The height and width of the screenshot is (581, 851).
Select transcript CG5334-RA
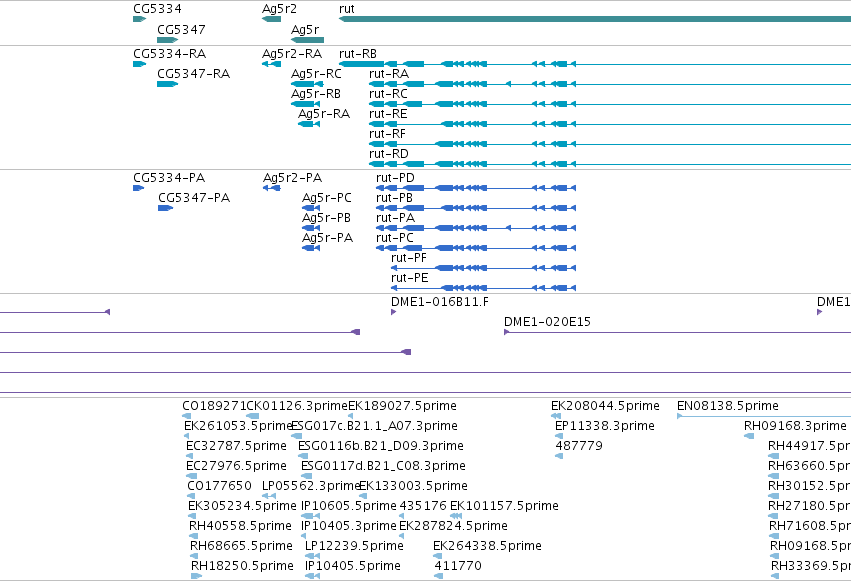click(139, 64)
